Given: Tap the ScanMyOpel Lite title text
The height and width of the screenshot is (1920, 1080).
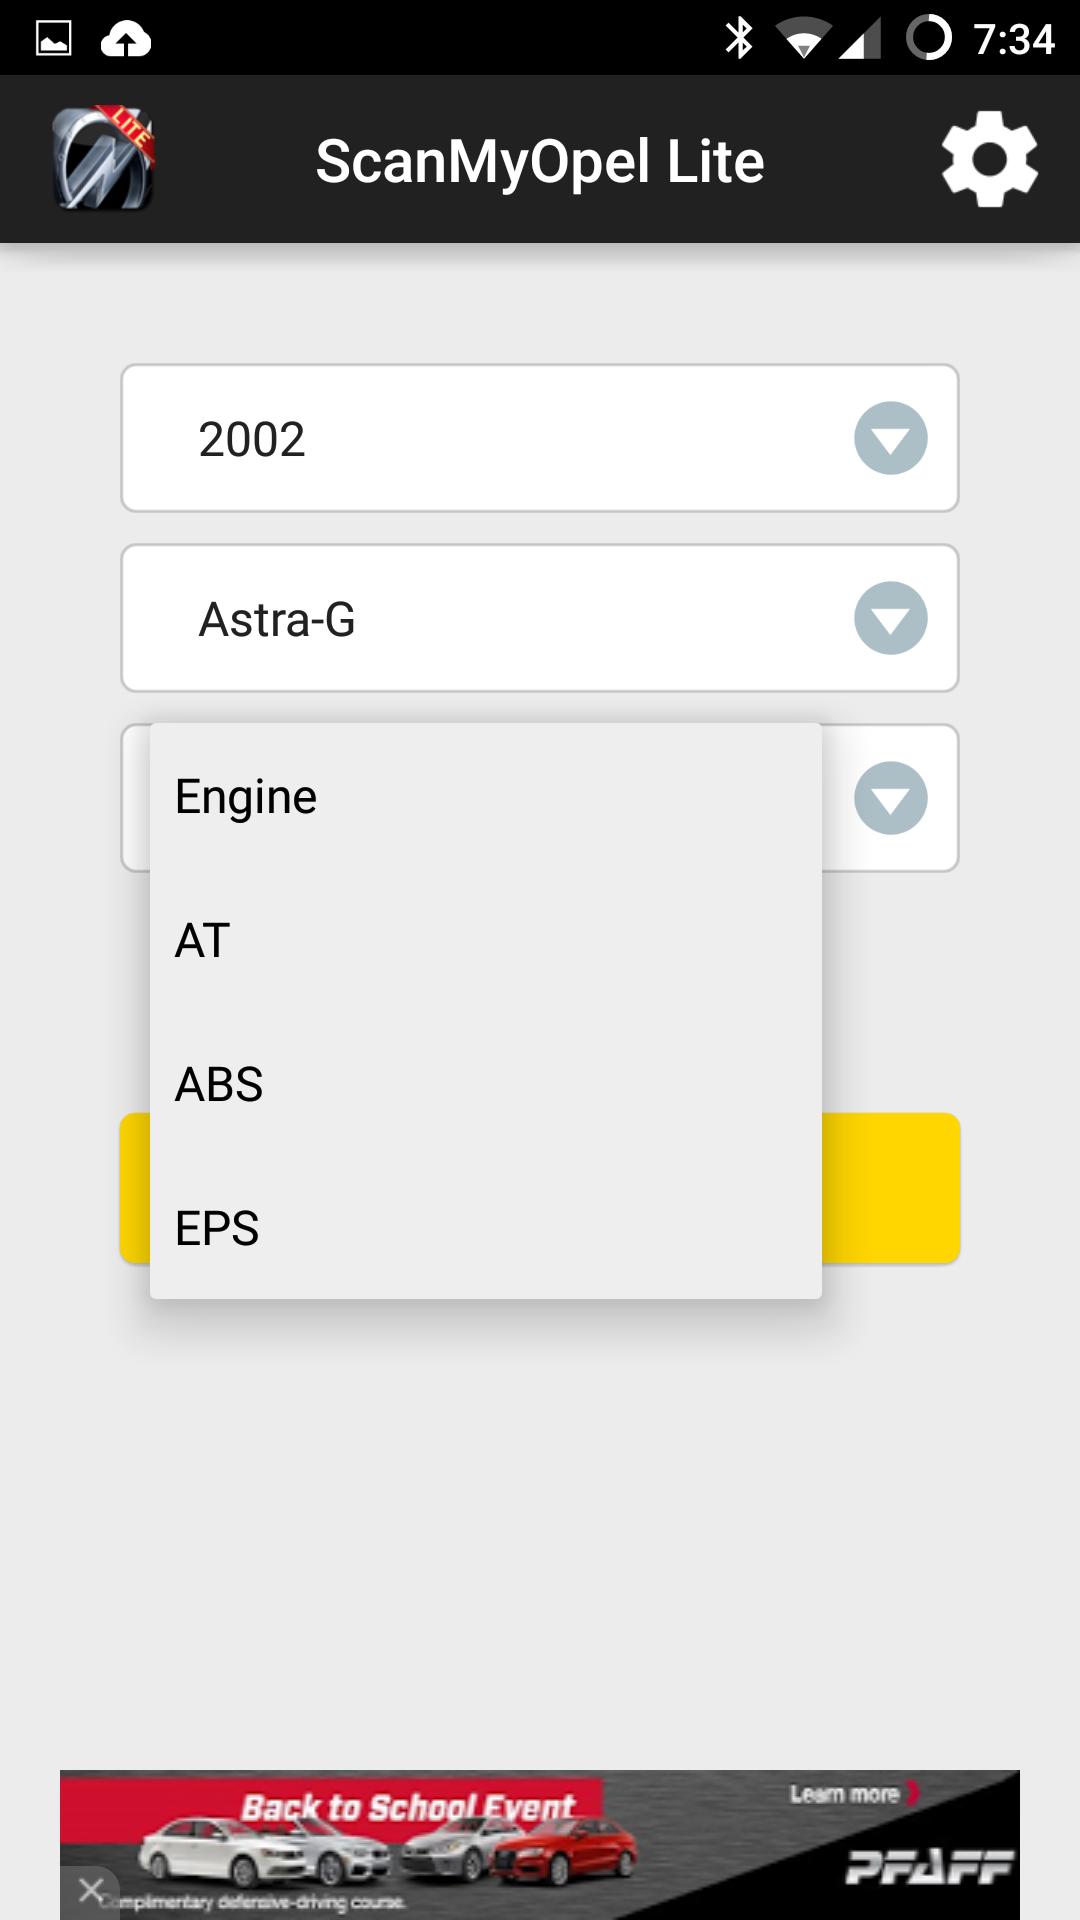Looking at the screenshot, I should point(540,161).
